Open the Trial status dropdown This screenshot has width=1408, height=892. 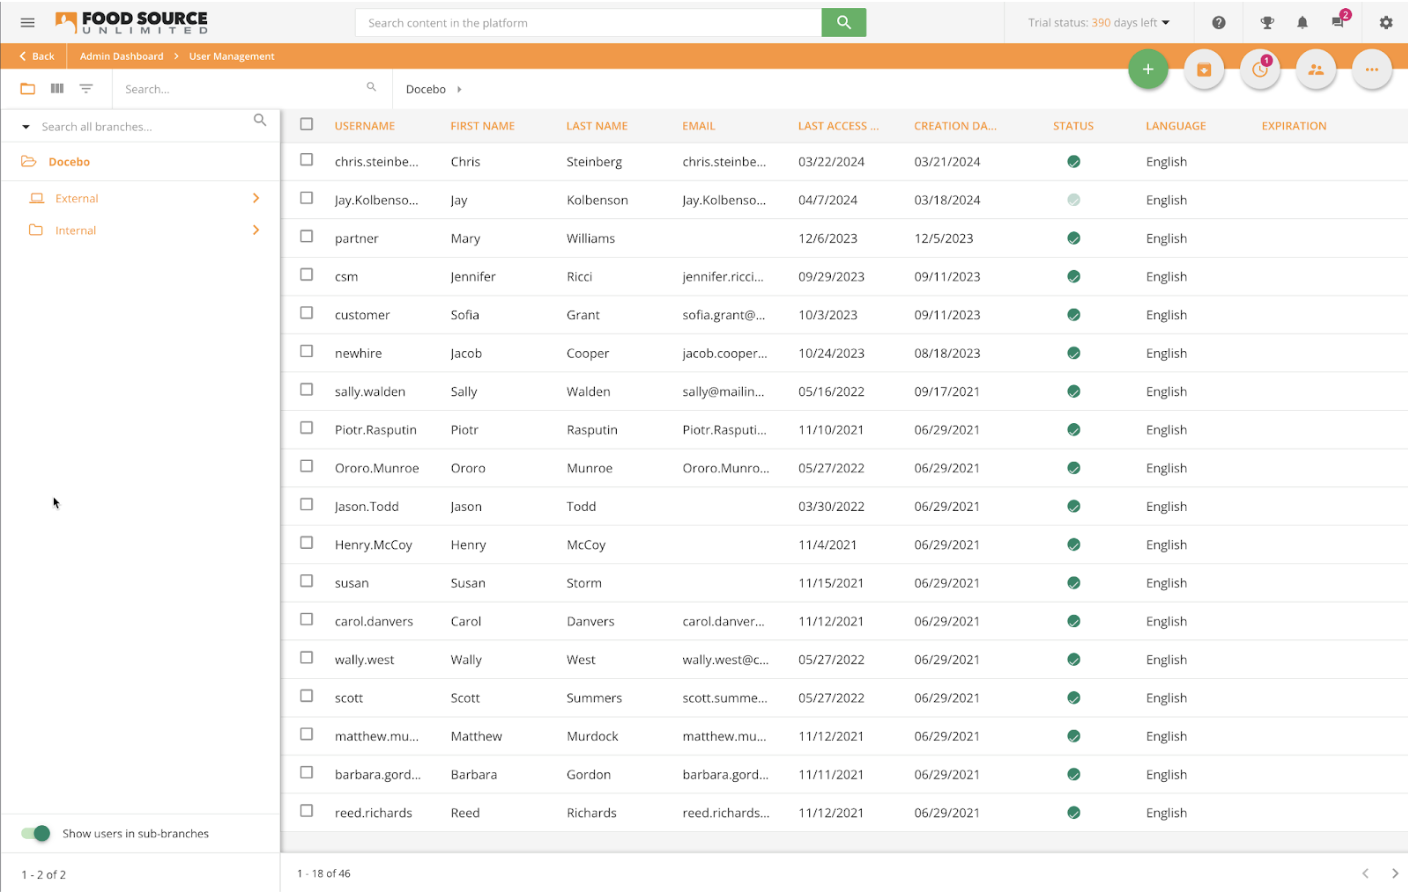[x=1099, y=23]
